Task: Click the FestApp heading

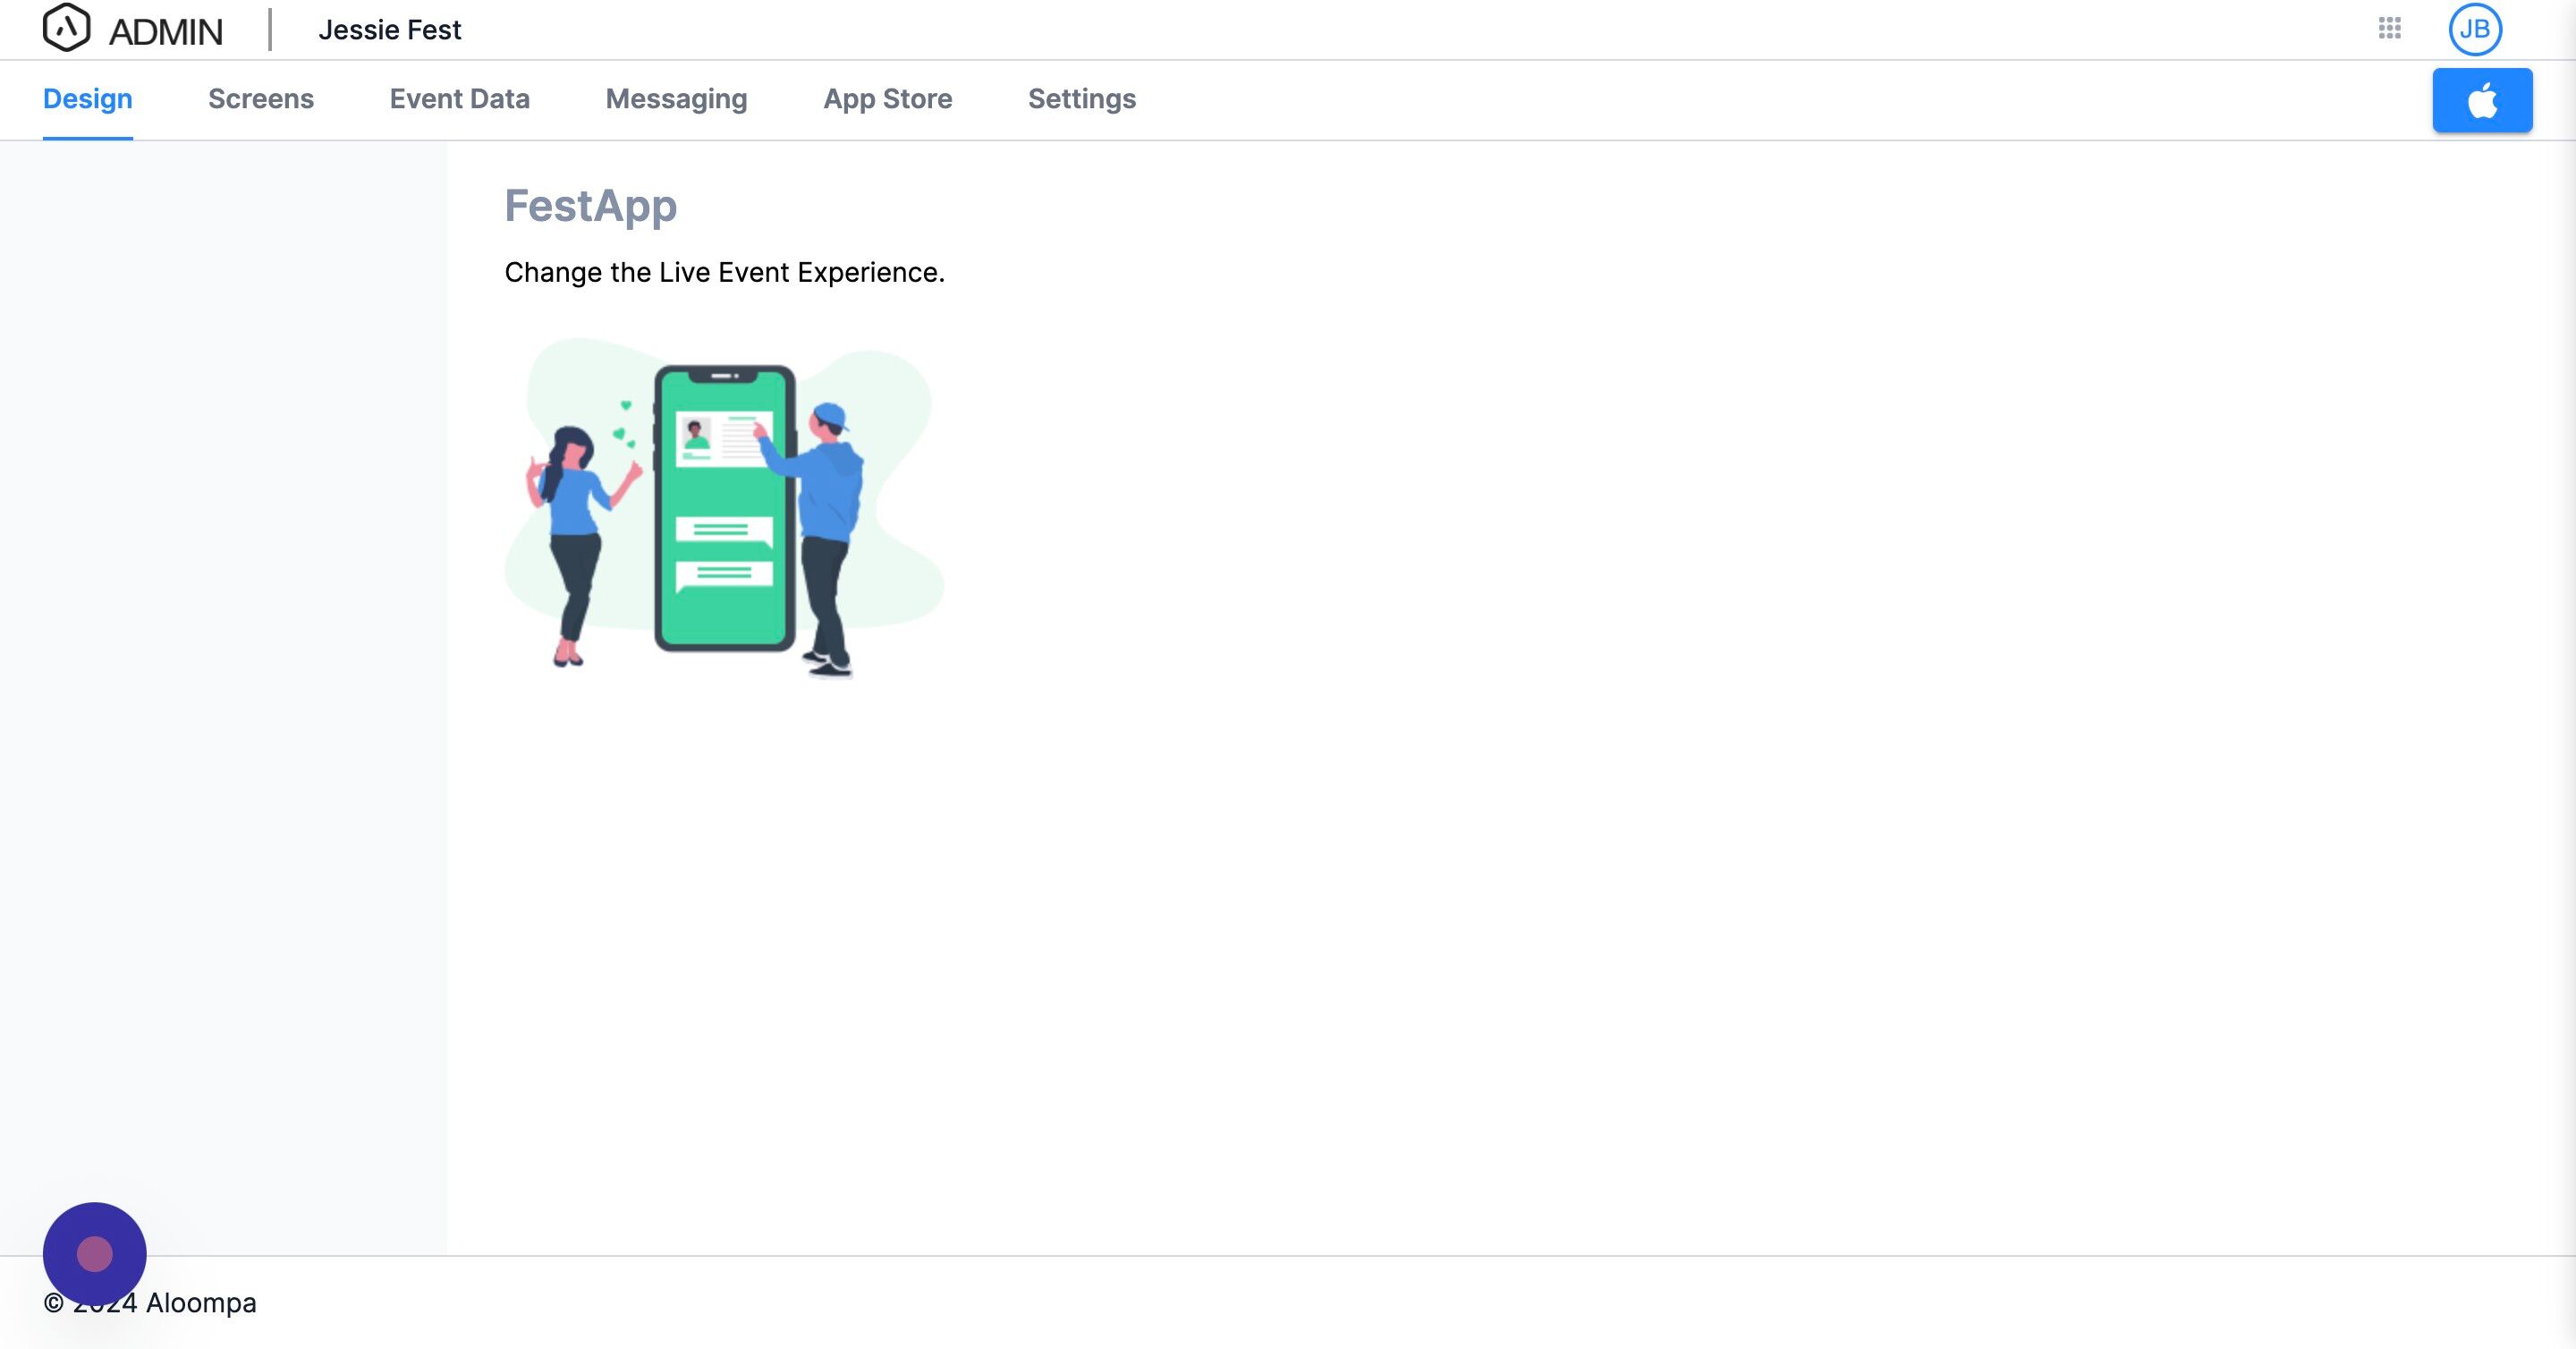Action: (590, 206)
